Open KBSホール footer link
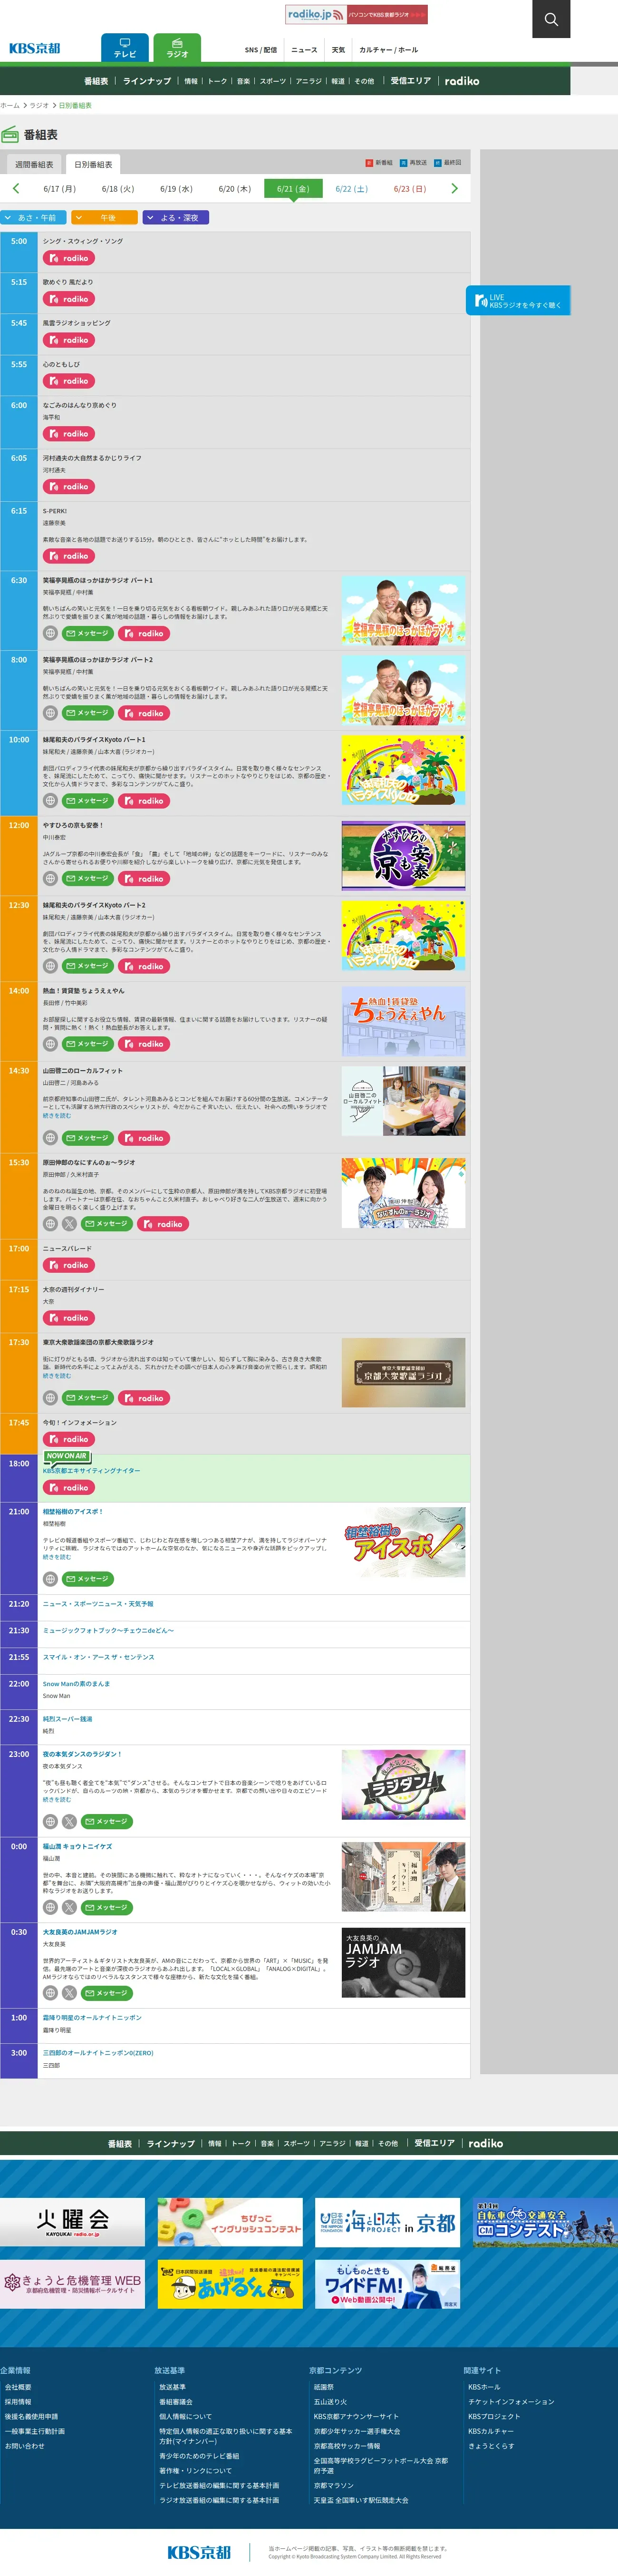Screen dimensions: 618x2576 pyautogui.click(x=484, y=2386)
